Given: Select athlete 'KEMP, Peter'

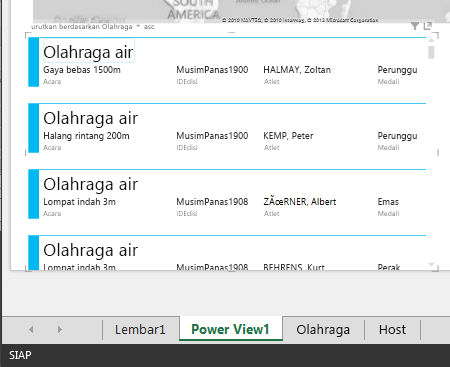Looking at the screenshot, I should (288, 136).
